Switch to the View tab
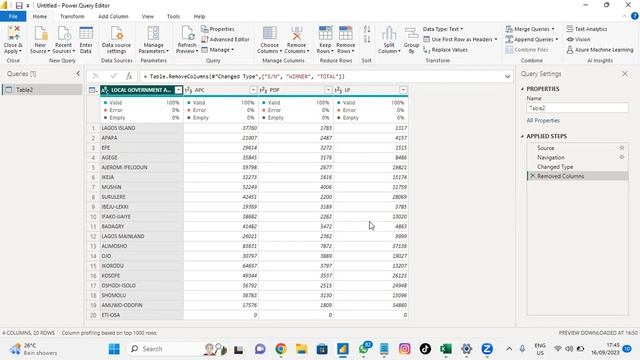Viewport: 640px width, 360px height. tap(148, 16)
